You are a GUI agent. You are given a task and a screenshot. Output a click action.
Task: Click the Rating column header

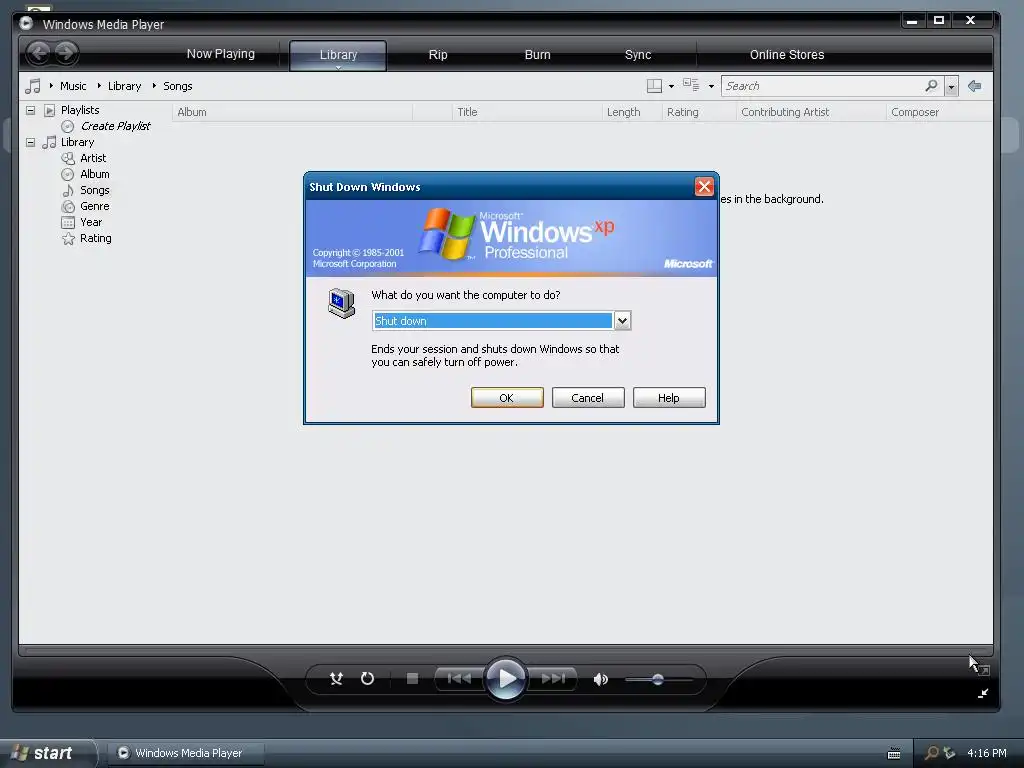pos(699,112)
